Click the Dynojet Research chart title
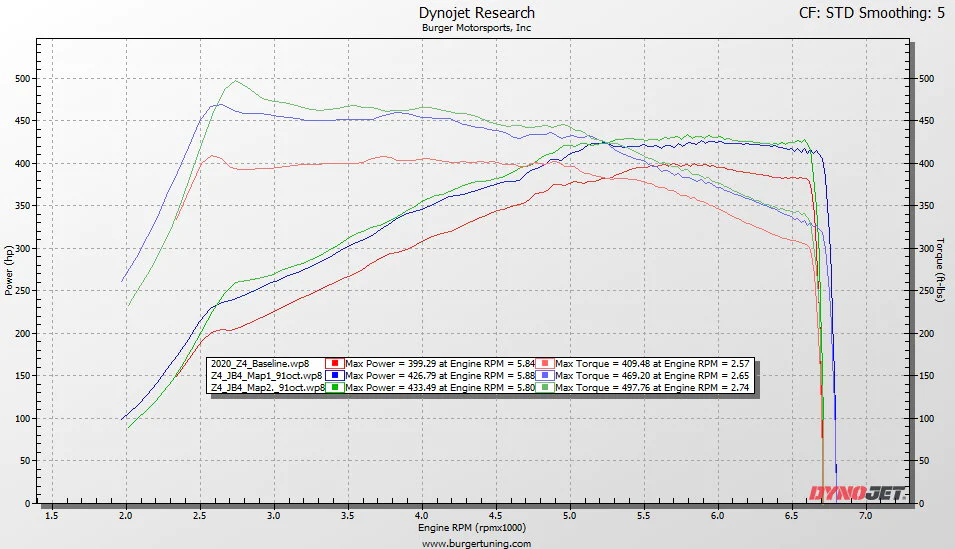 [x=477, y=13]
